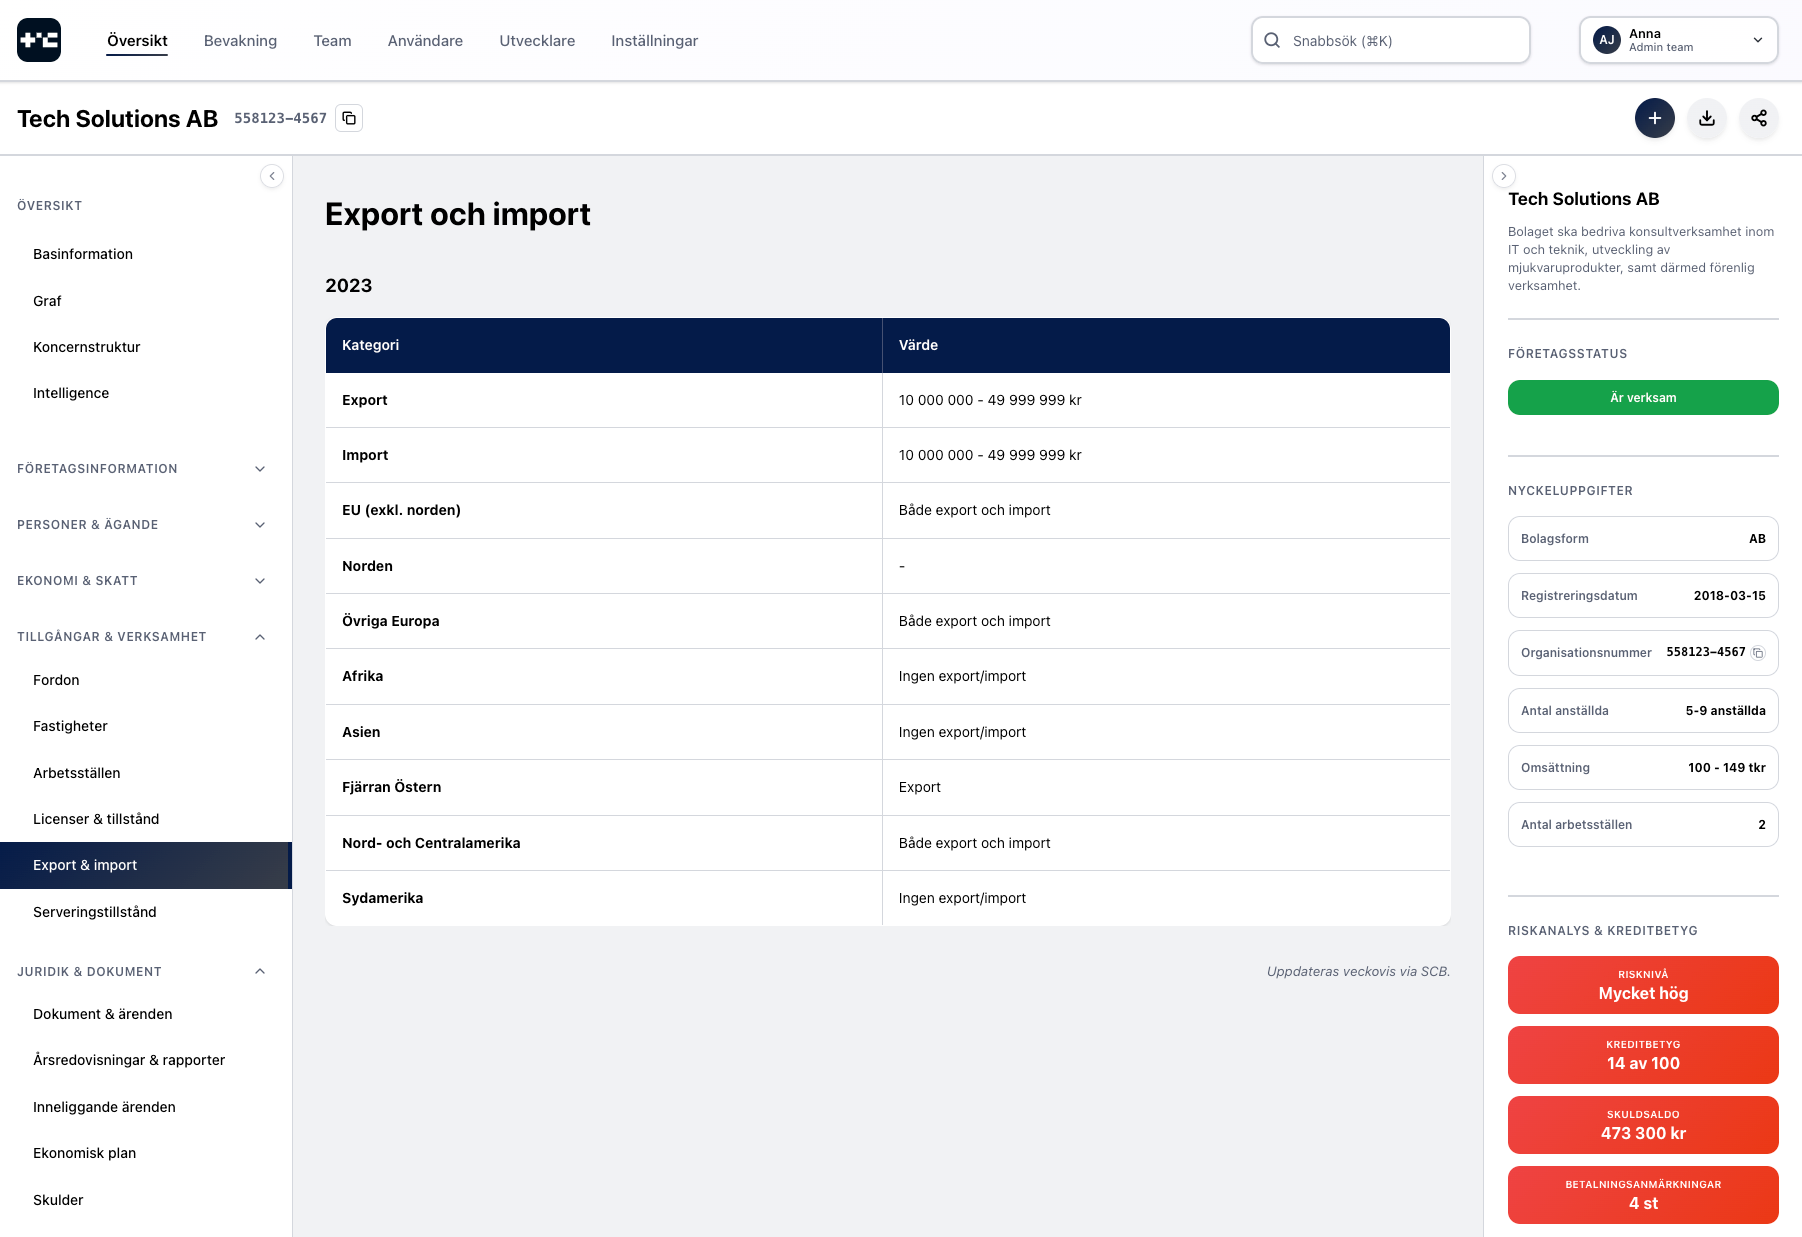This screenshot has height=1237, width=1802.
Task: Click the app logo in top-left corner
Action: [39, 40]
